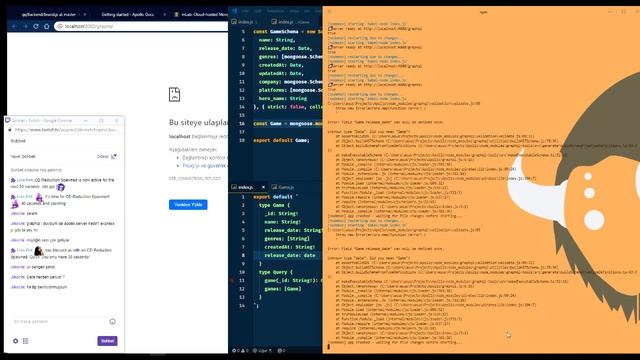Go forward using the browser forward arrow
640x360 pixels.
(25, 26)
